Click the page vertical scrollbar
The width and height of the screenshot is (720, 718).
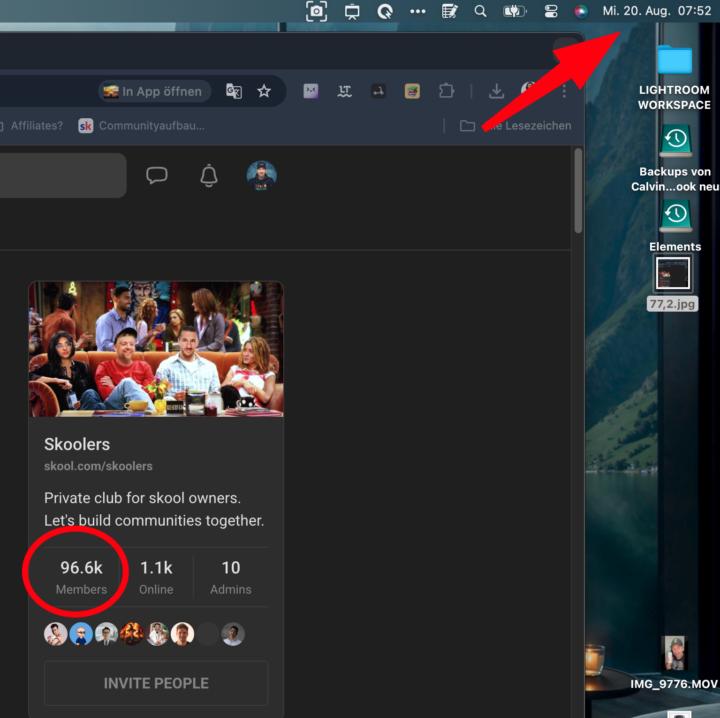point(578,191)
